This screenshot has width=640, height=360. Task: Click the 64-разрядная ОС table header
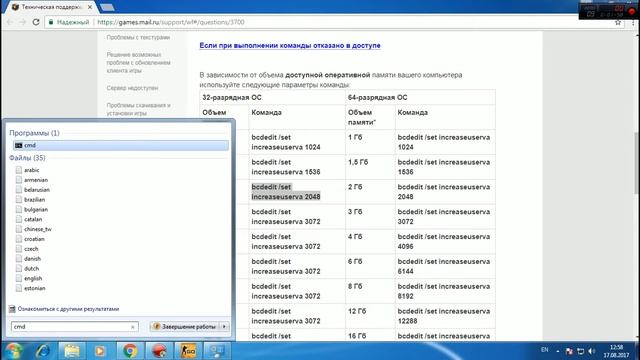coord(378,98)
